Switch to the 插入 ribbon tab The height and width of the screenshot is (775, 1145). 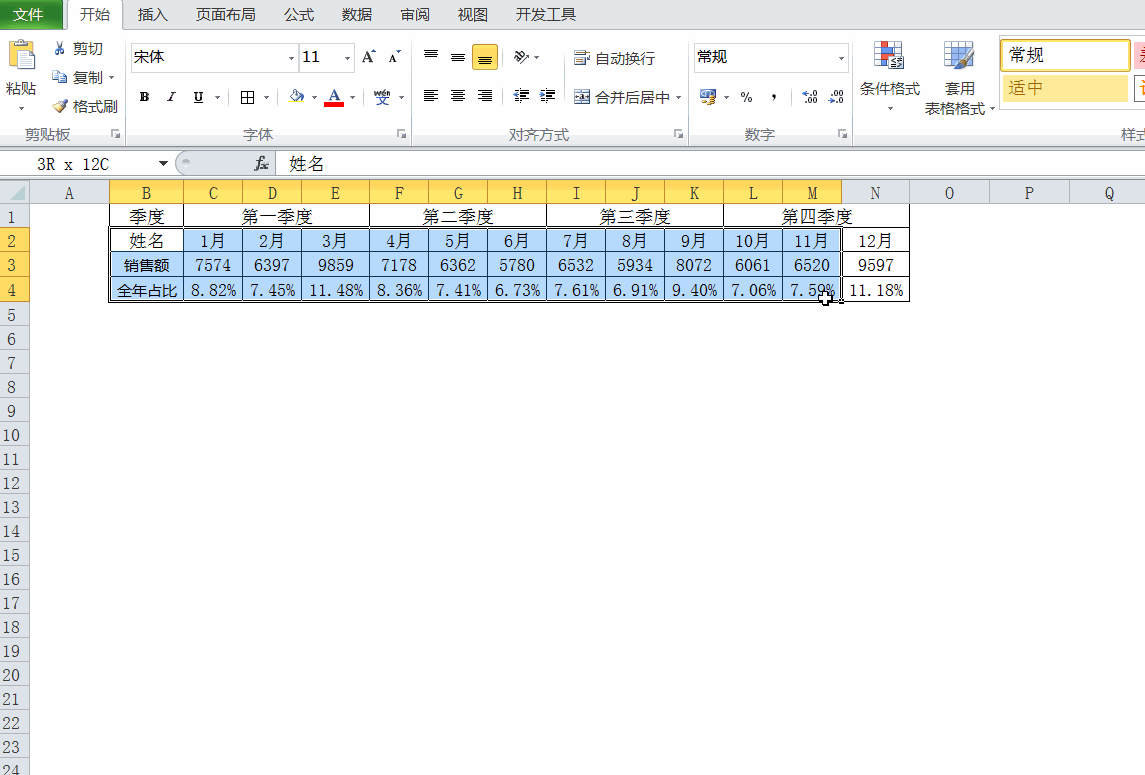pos(152,15)
